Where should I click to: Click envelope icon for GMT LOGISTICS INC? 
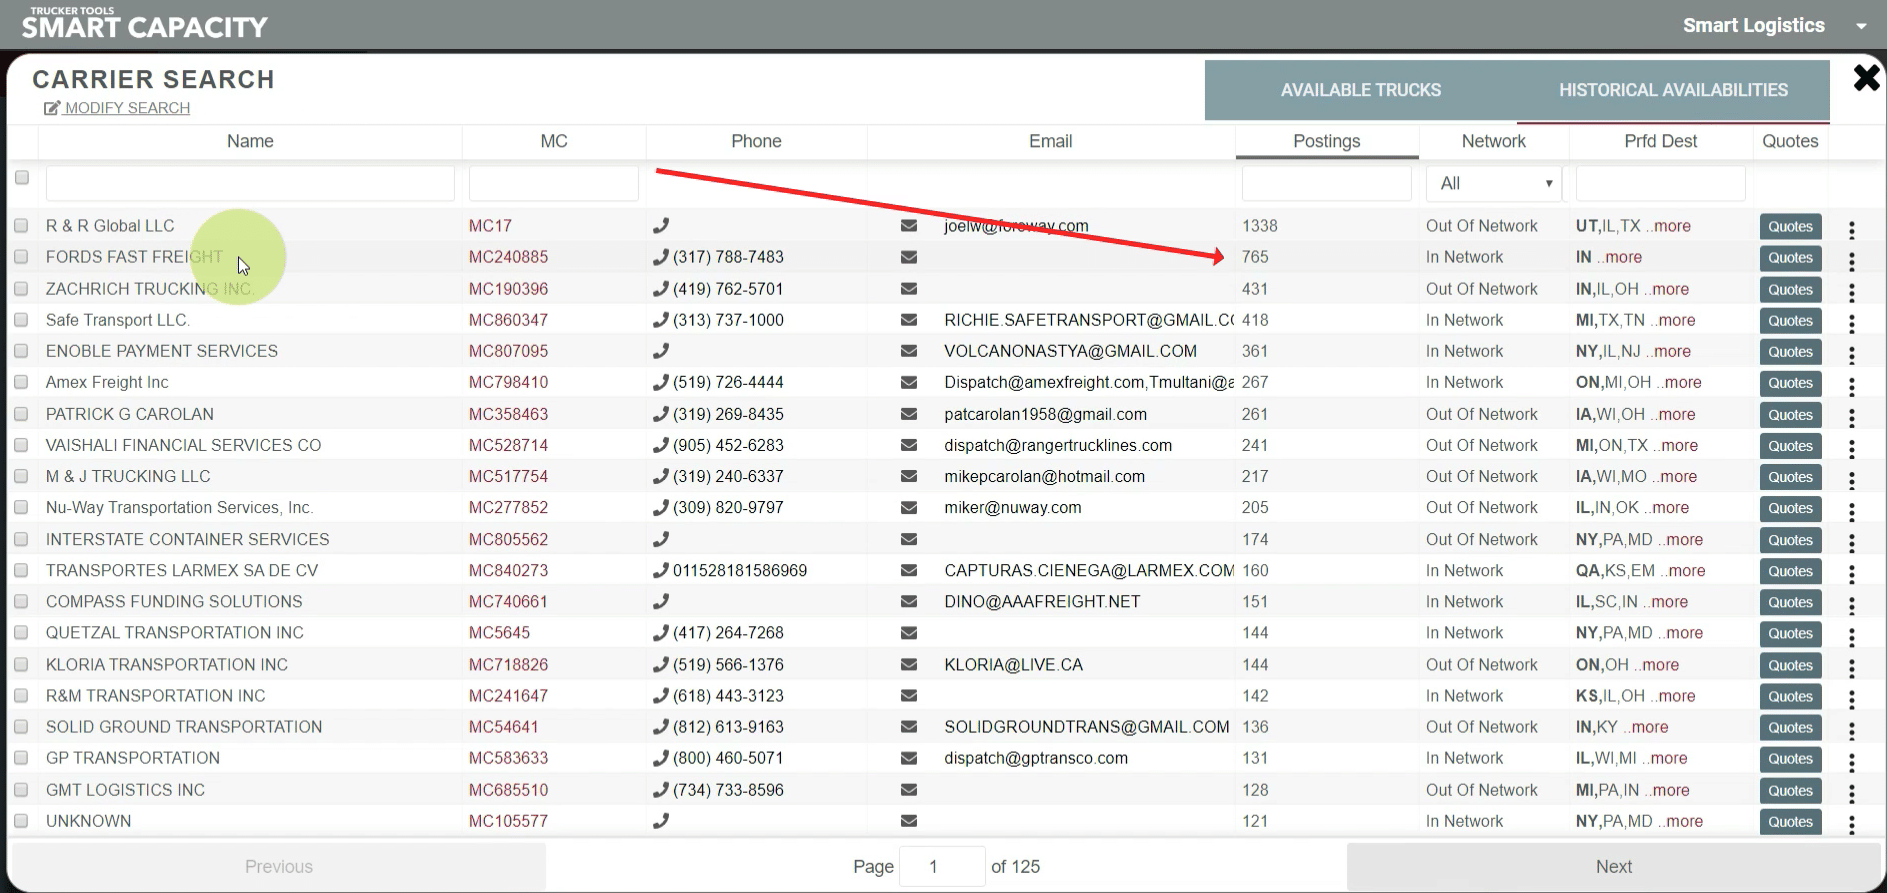[909, 789]
